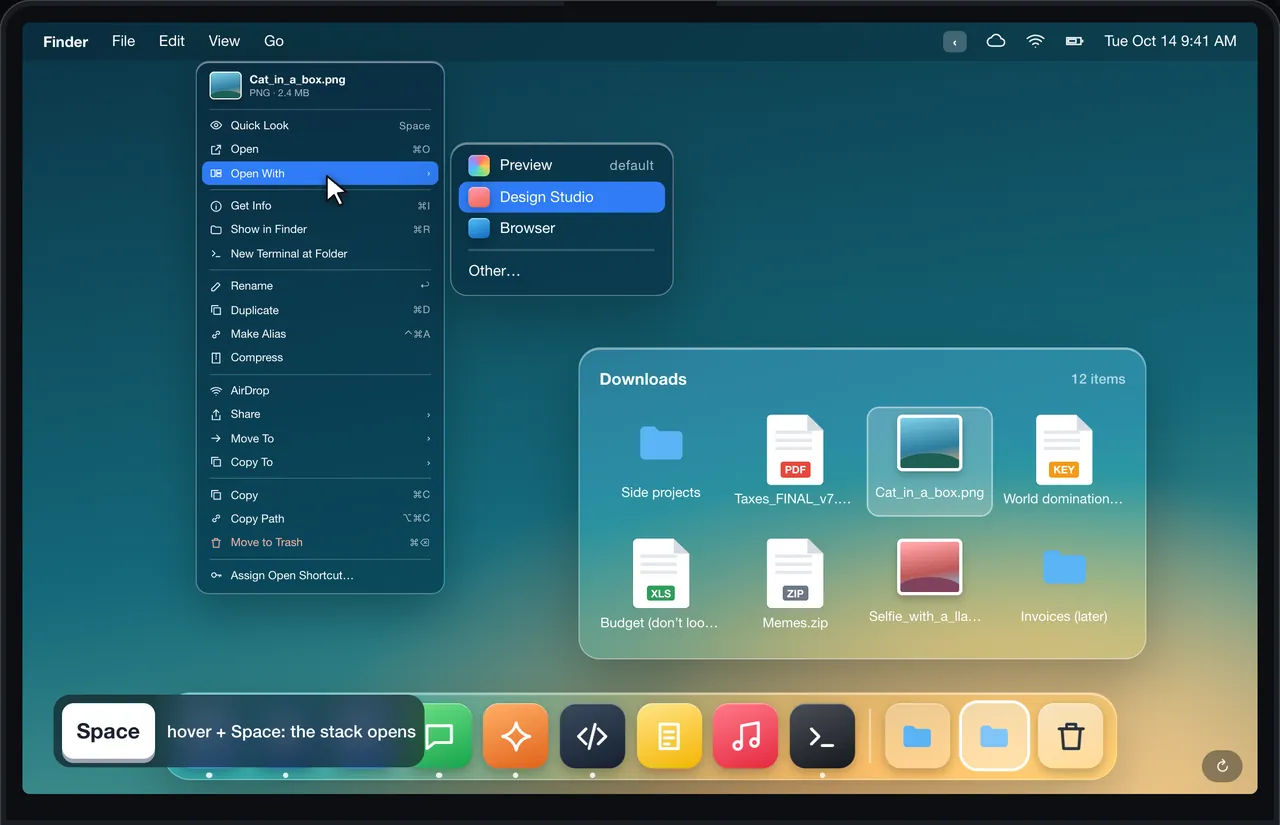The width and height of the screenshot is (1280, 825).
Task: Launch the code editor dock icon
Action: 592,737
